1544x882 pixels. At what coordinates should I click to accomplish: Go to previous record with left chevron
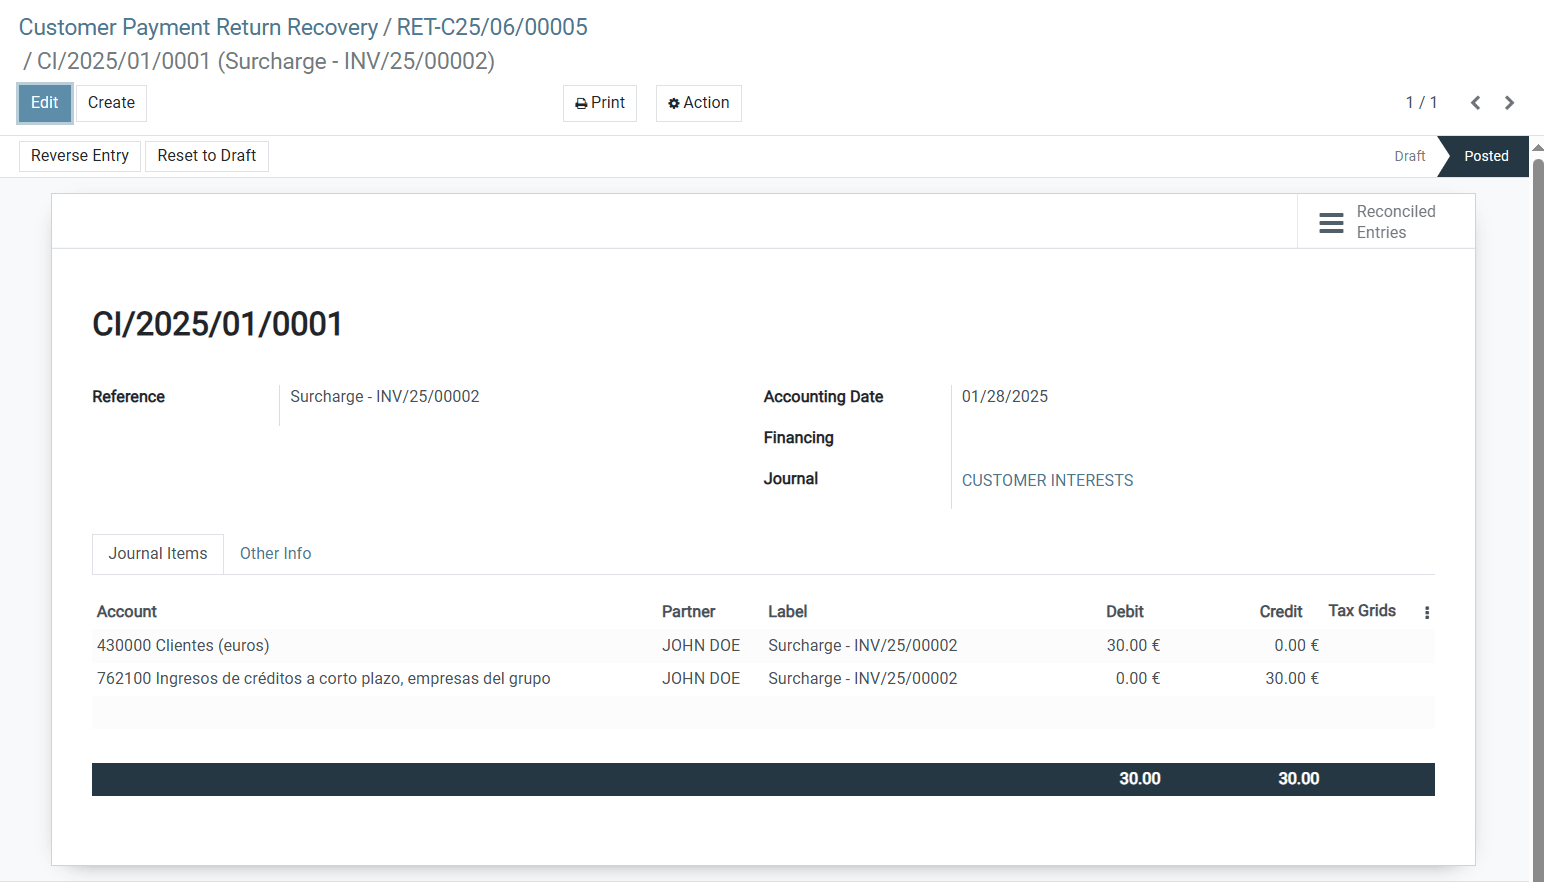1475,102
